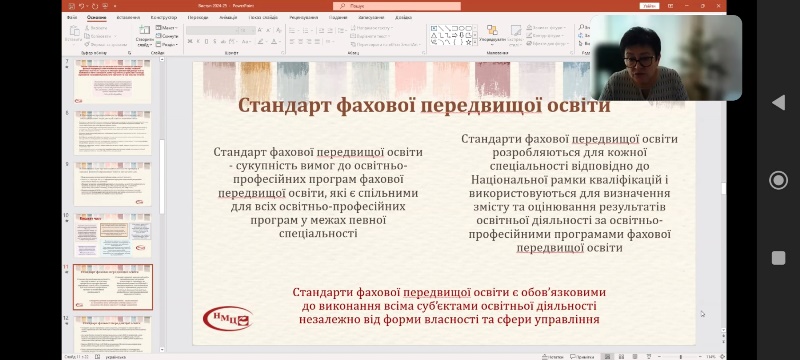Click the Arrange shapes icon
The height and width of the screenshot is (360, 800).
492,30
